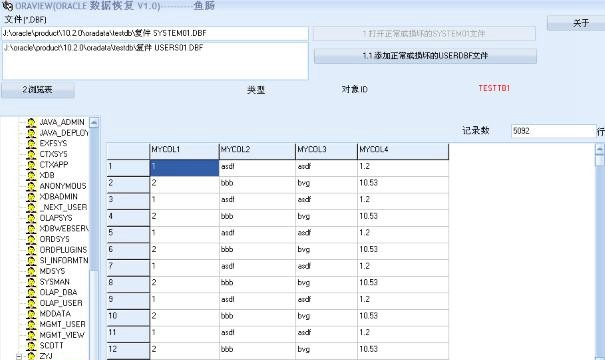Select the SCOTT user label in tree

51,346
